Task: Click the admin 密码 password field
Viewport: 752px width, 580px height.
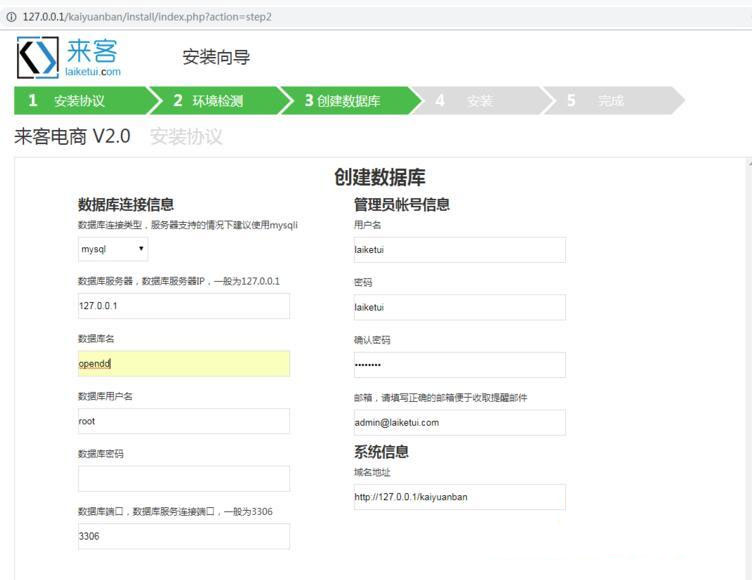Action: (459, 307)
